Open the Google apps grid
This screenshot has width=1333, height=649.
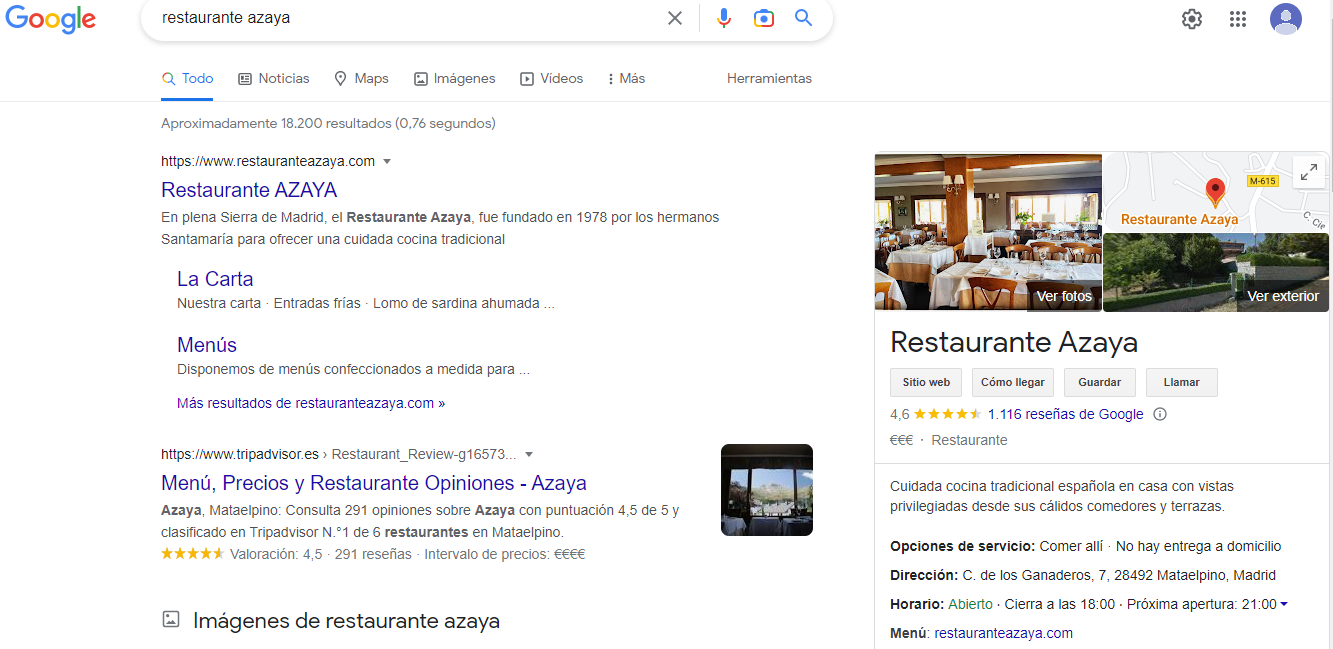click(x=1237, y=18)
